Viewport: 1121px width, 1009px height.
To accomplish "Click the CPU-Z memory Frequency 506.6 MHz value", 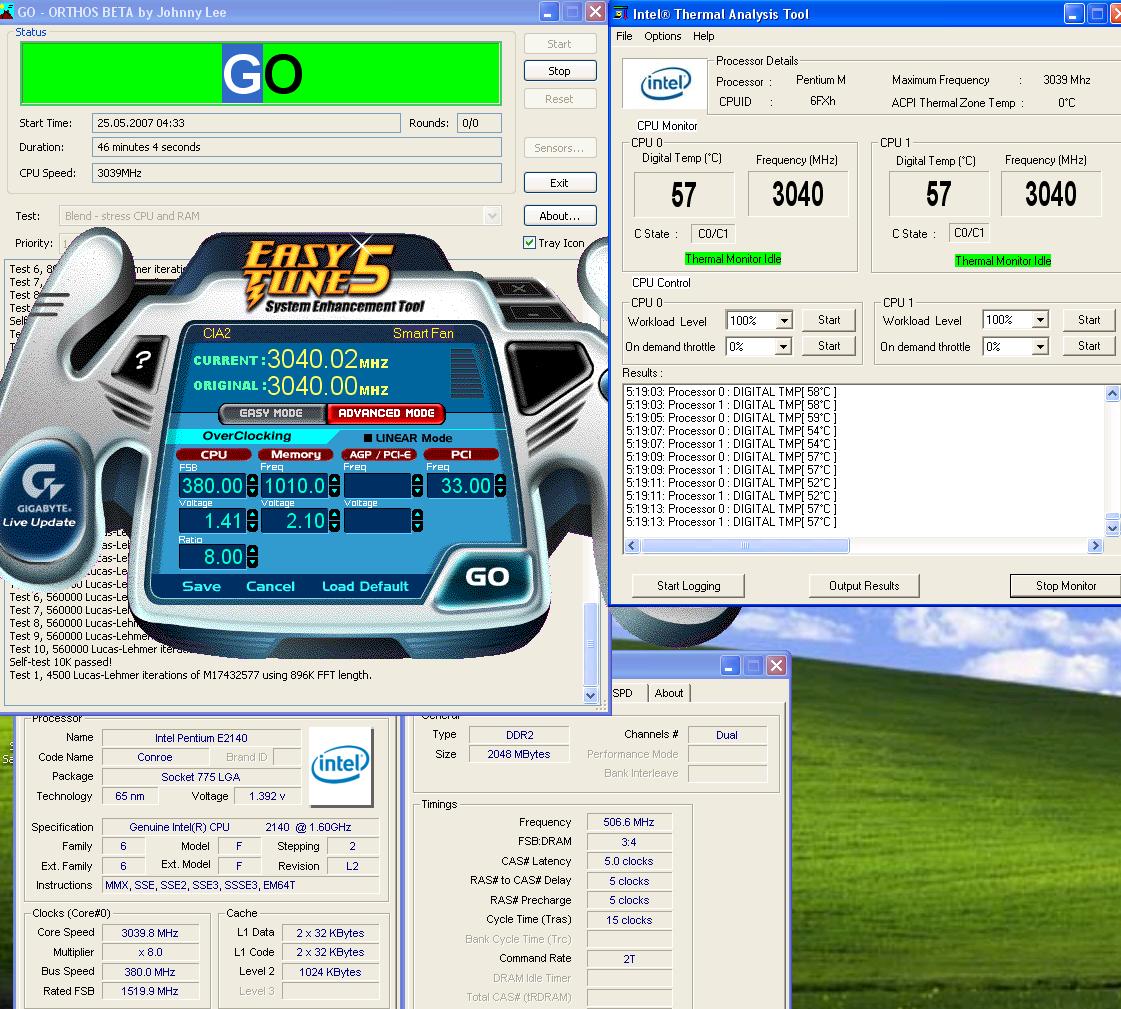I will 628,822.
